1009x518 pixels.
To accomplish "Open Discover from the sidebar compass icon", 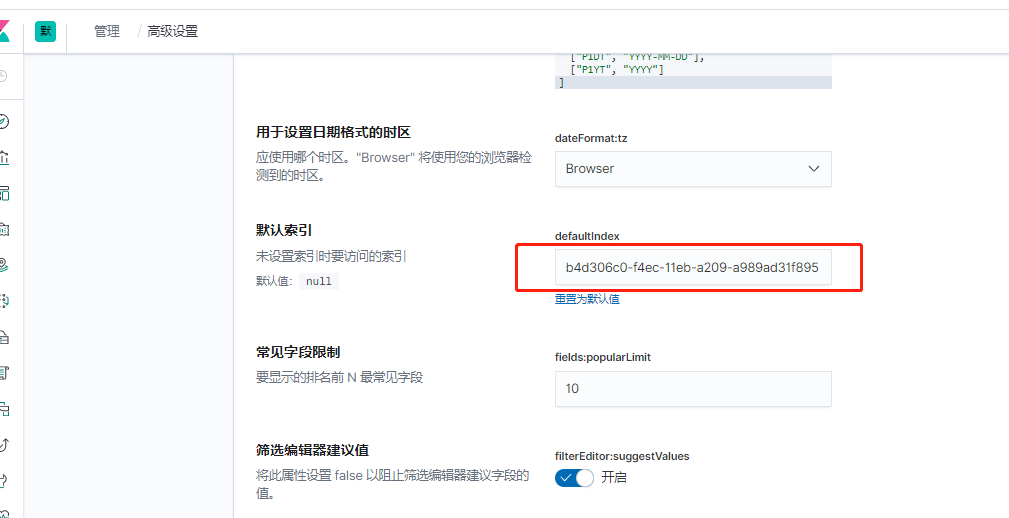I will [4, 122].
